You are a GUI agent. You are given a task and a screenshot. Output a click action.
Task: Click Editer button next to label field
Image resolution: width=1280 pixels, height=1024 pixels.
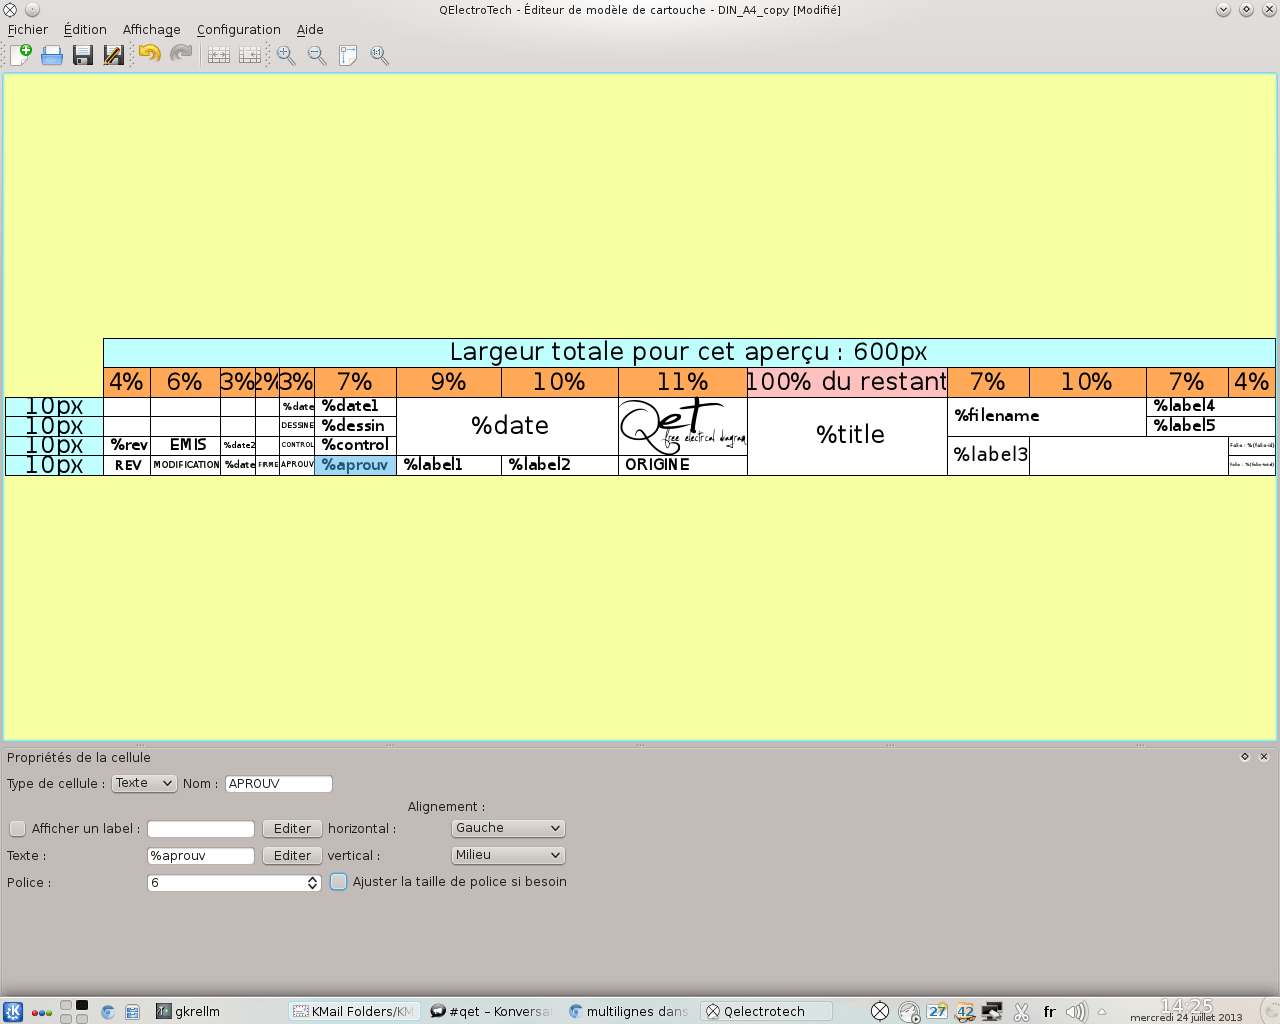click(x=292, y=828)
